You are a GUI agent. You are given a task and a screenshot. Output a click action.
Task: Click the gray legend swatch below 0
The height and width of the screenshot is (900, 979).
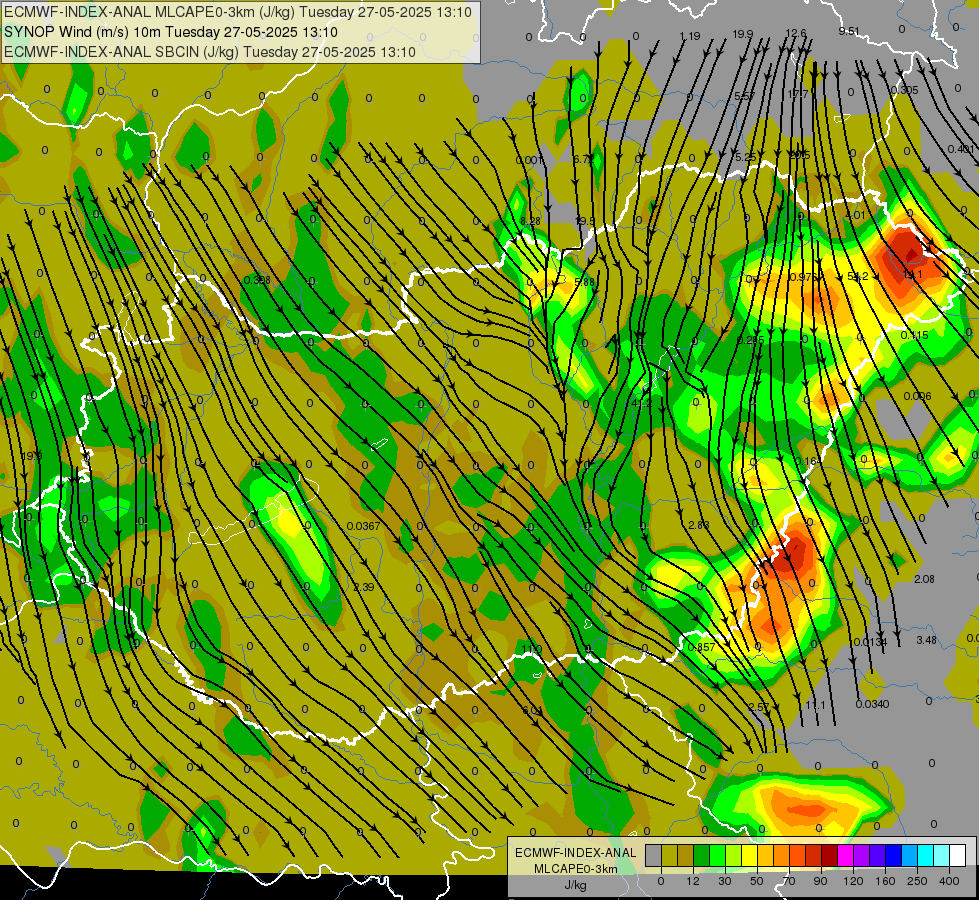click(x=654, y=855)
